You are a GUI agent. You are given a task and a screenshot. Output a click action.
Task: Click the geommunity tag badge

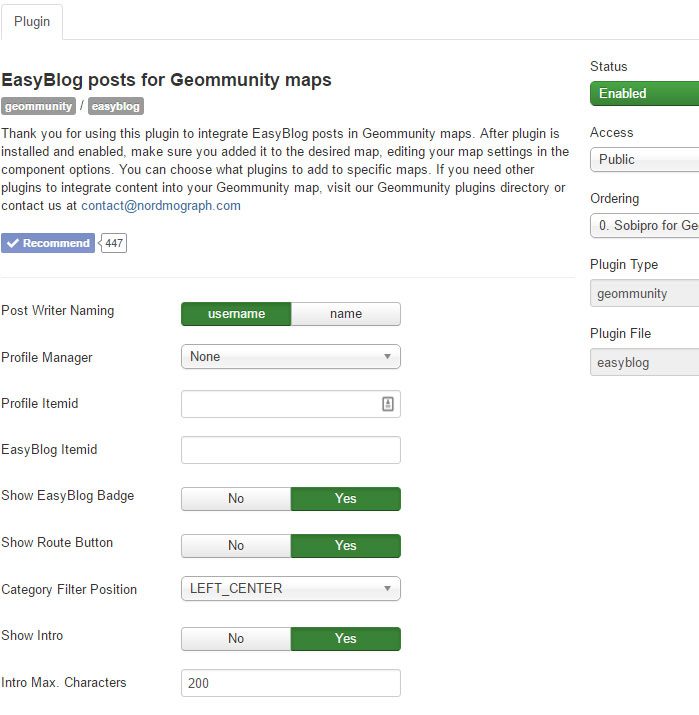click(x=38, y=106)
